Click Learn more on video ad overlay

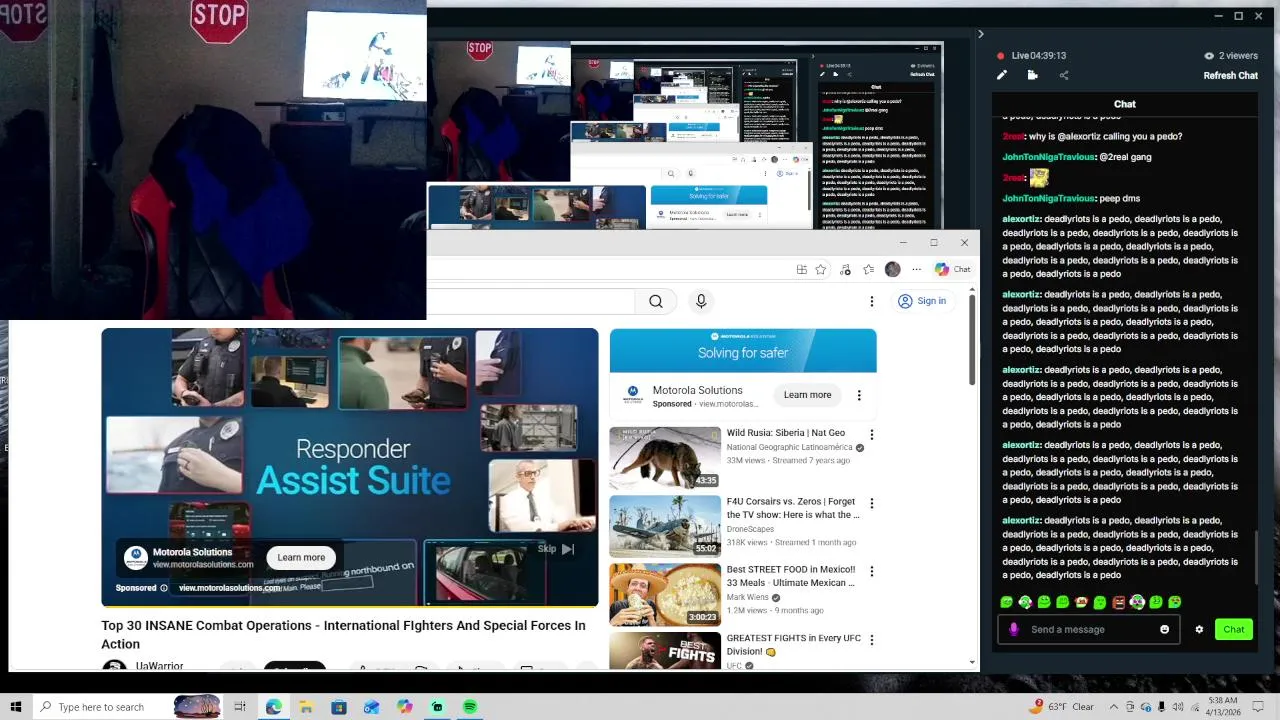tap(301, 558)
